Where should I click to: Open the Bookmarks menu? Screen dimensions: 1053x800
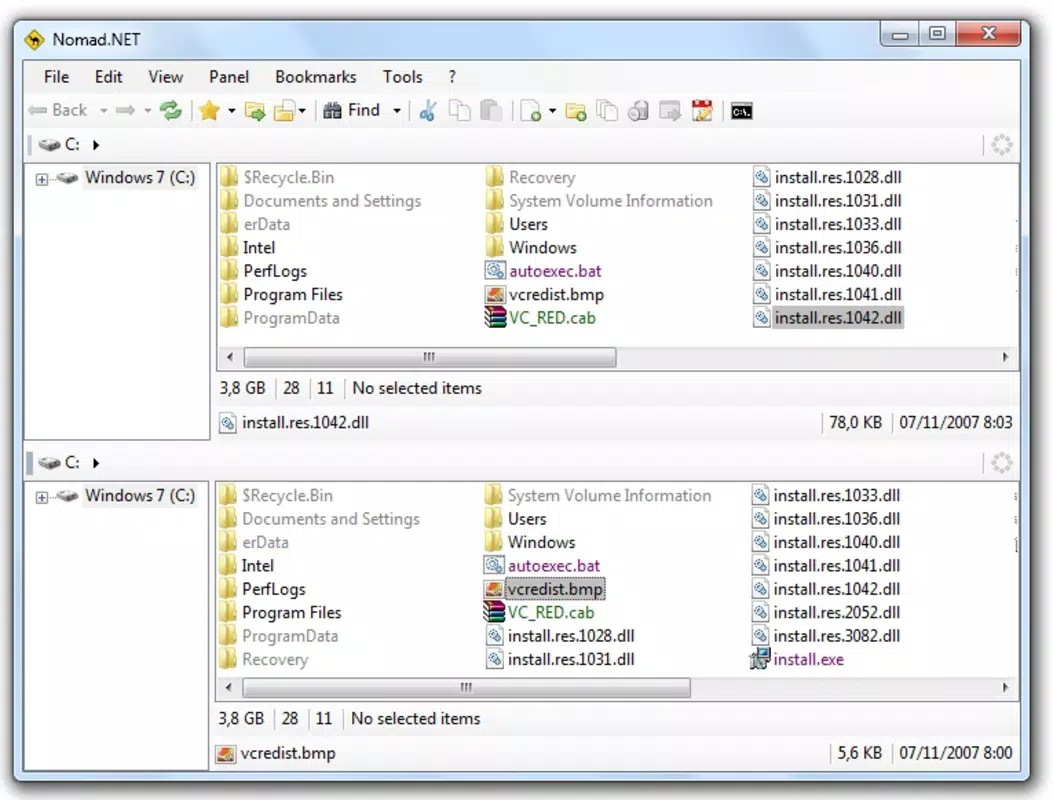coord(316,77)
